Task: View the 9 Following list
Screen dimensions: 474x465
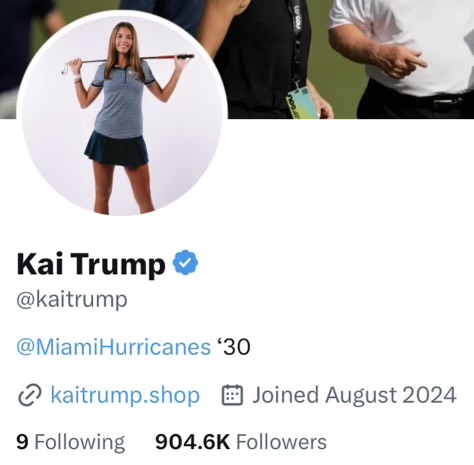Action: [x=71, y=442]
